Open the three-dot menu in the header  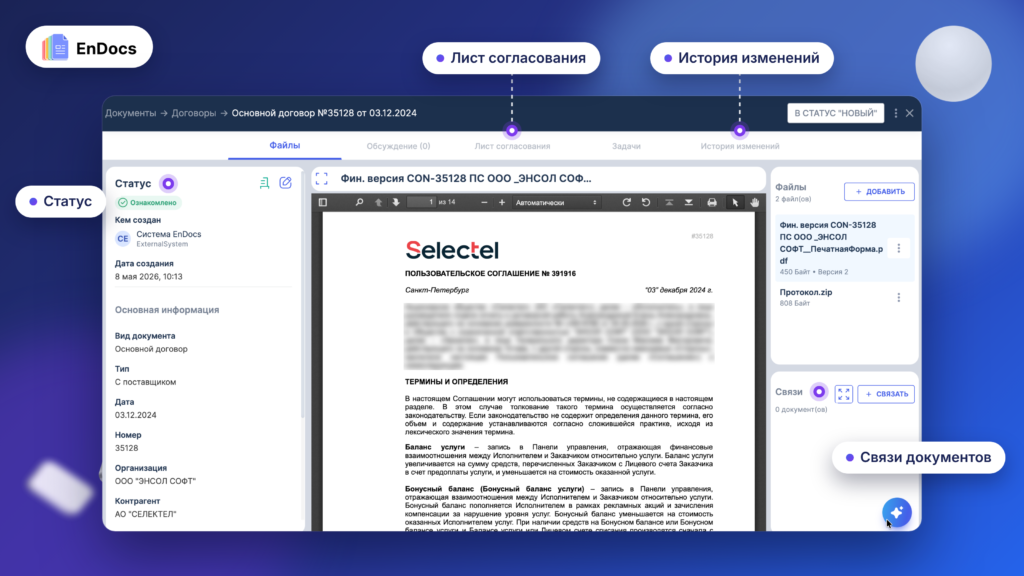point(896,113)
